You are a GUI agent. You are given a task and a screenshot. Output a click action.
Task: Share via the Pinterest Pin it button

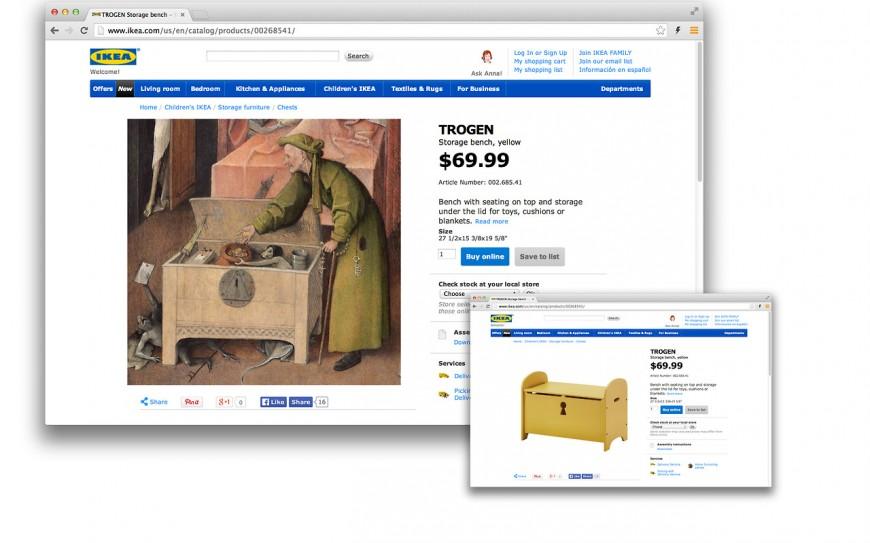[x=191, y=402]
